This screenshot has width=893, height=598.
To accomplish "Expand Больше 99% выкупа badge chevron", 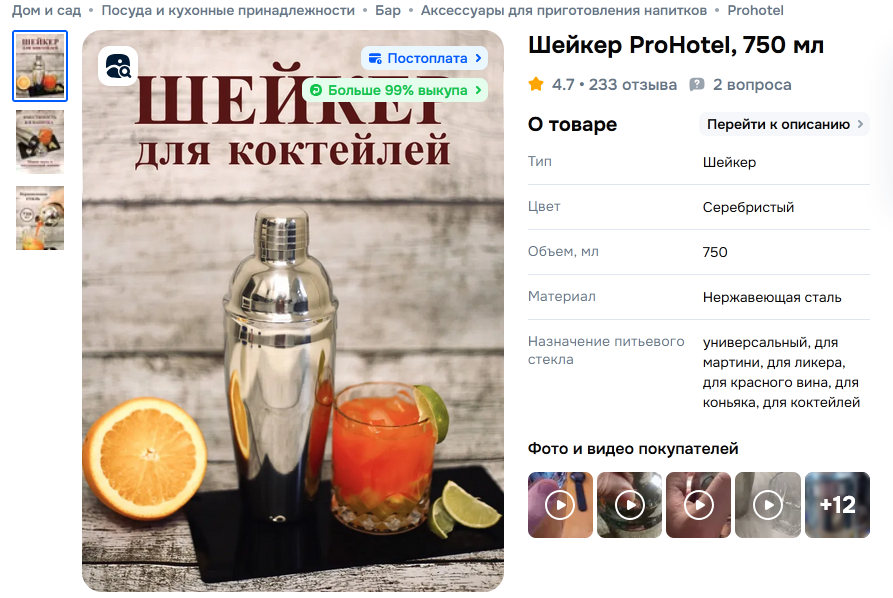I will [x=478, y=90].
